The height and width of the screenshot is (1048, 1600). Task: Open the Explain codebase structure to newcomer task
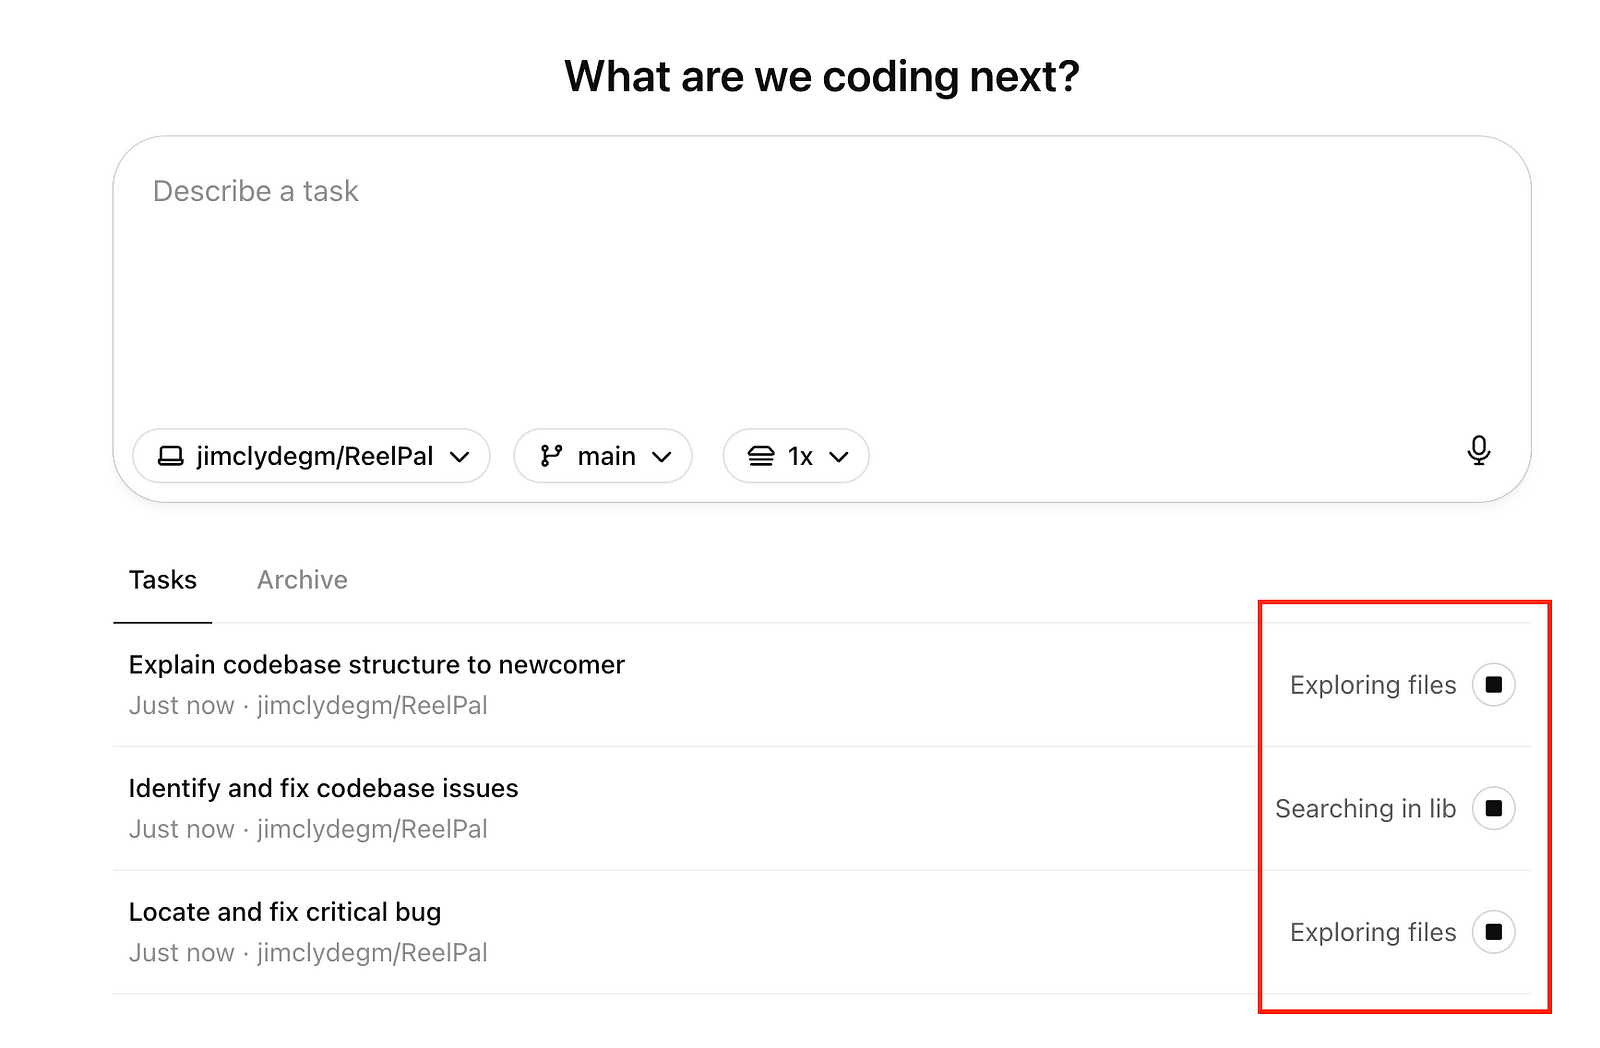click(377, 665)
